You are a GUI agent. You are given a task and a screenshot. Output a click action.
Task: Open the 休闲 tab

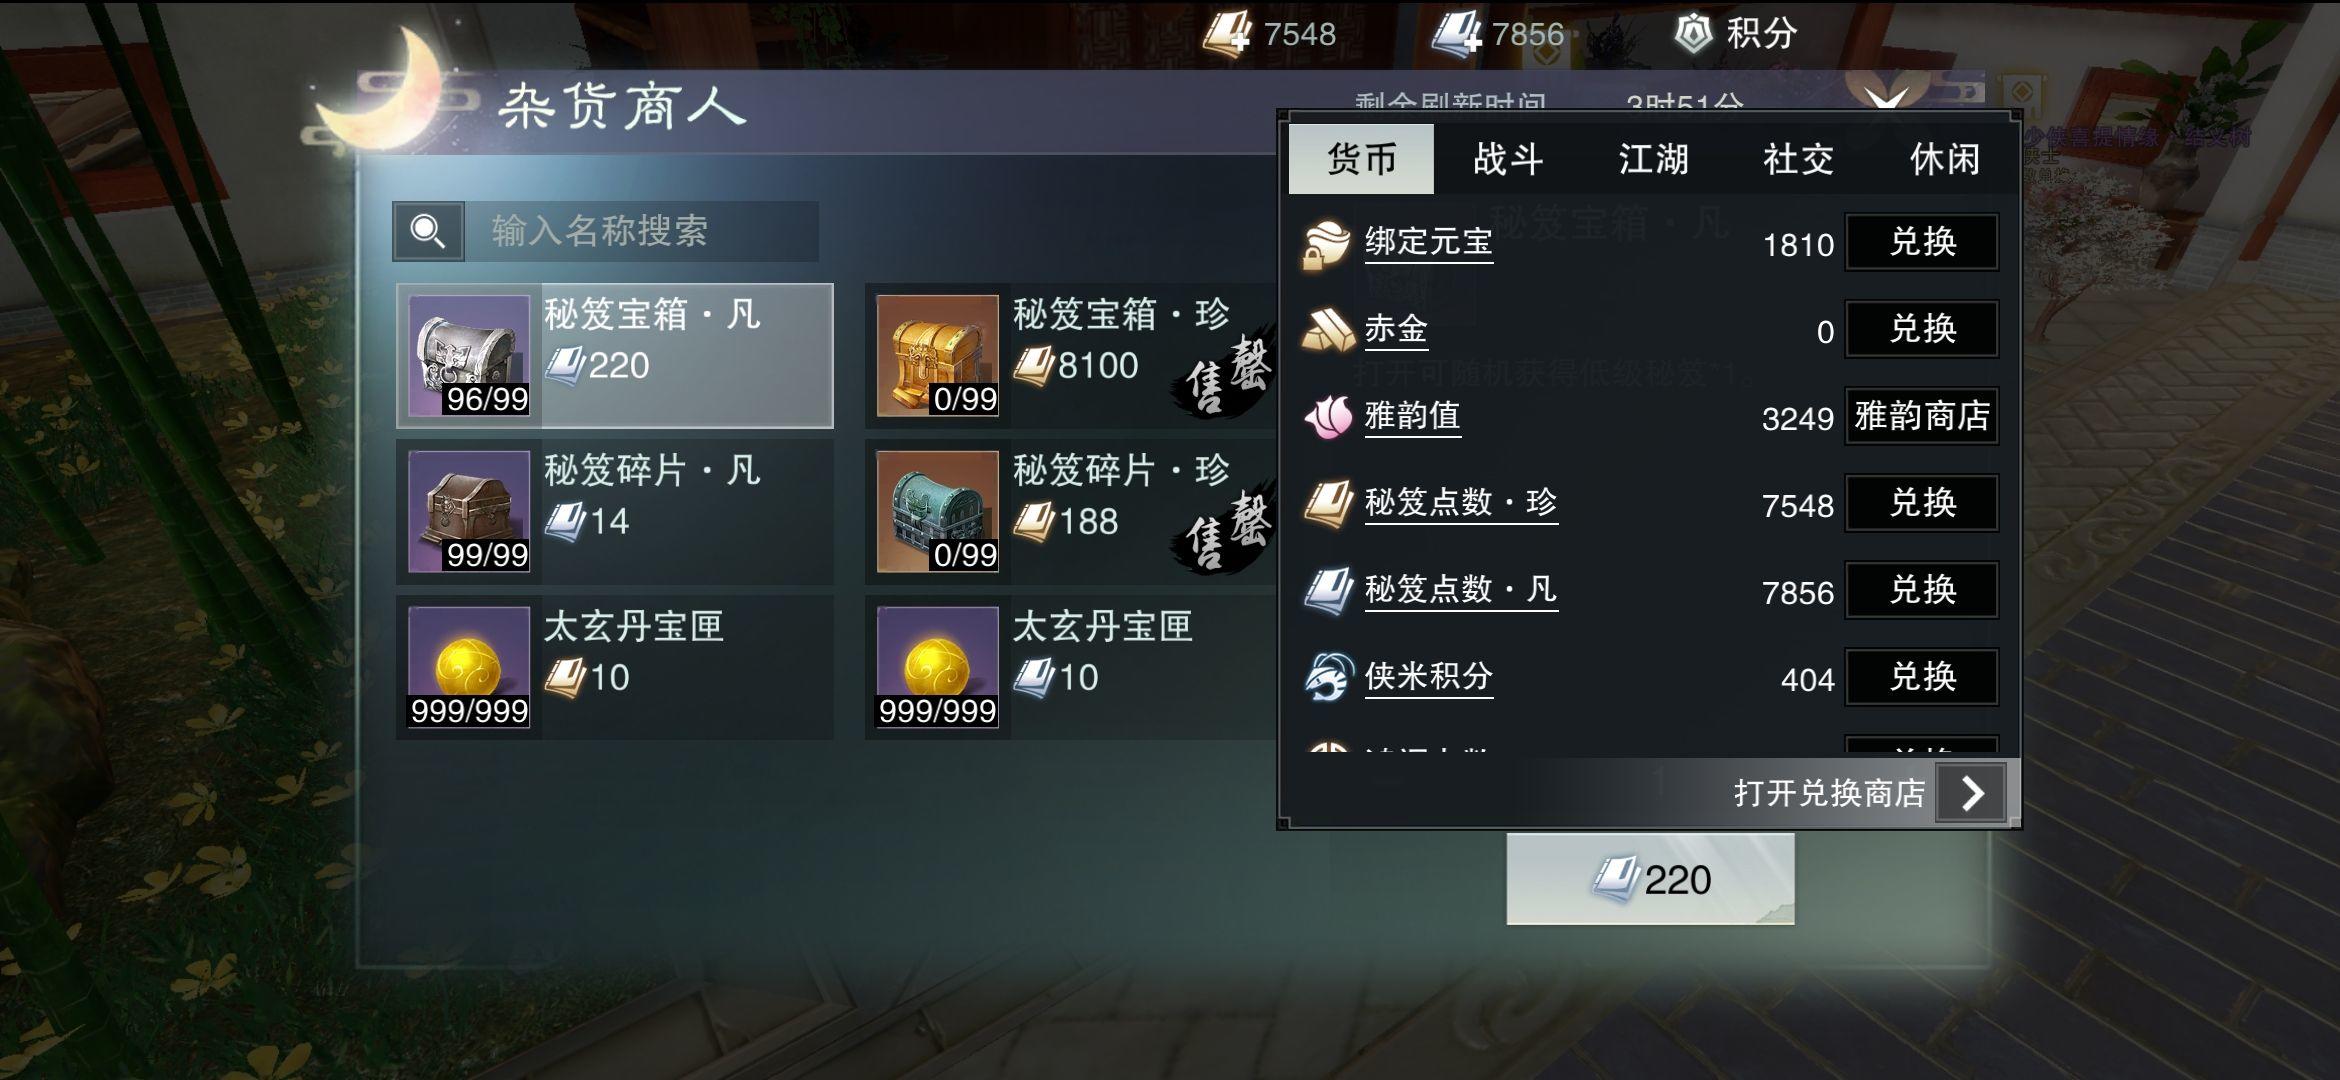[1944, 159]
